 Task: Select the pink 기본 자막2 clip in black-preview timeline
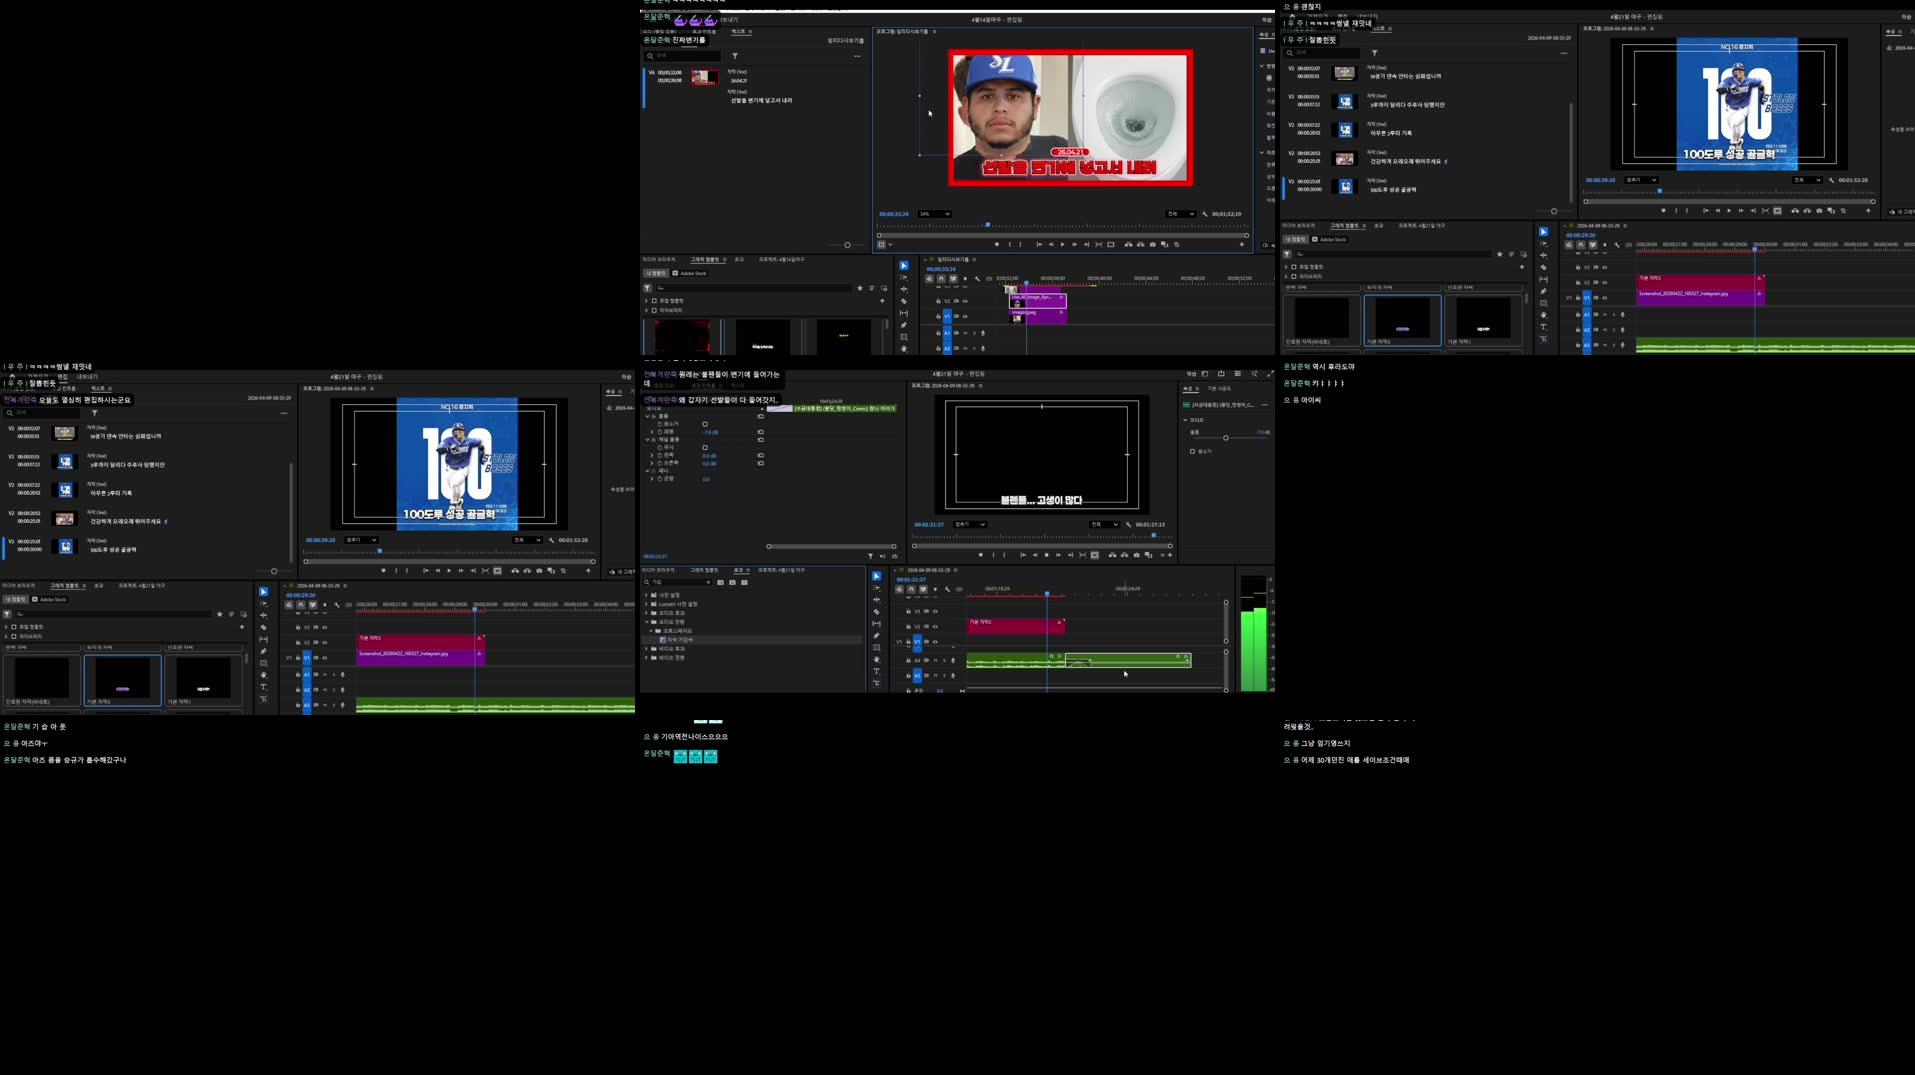point(1016,627)
